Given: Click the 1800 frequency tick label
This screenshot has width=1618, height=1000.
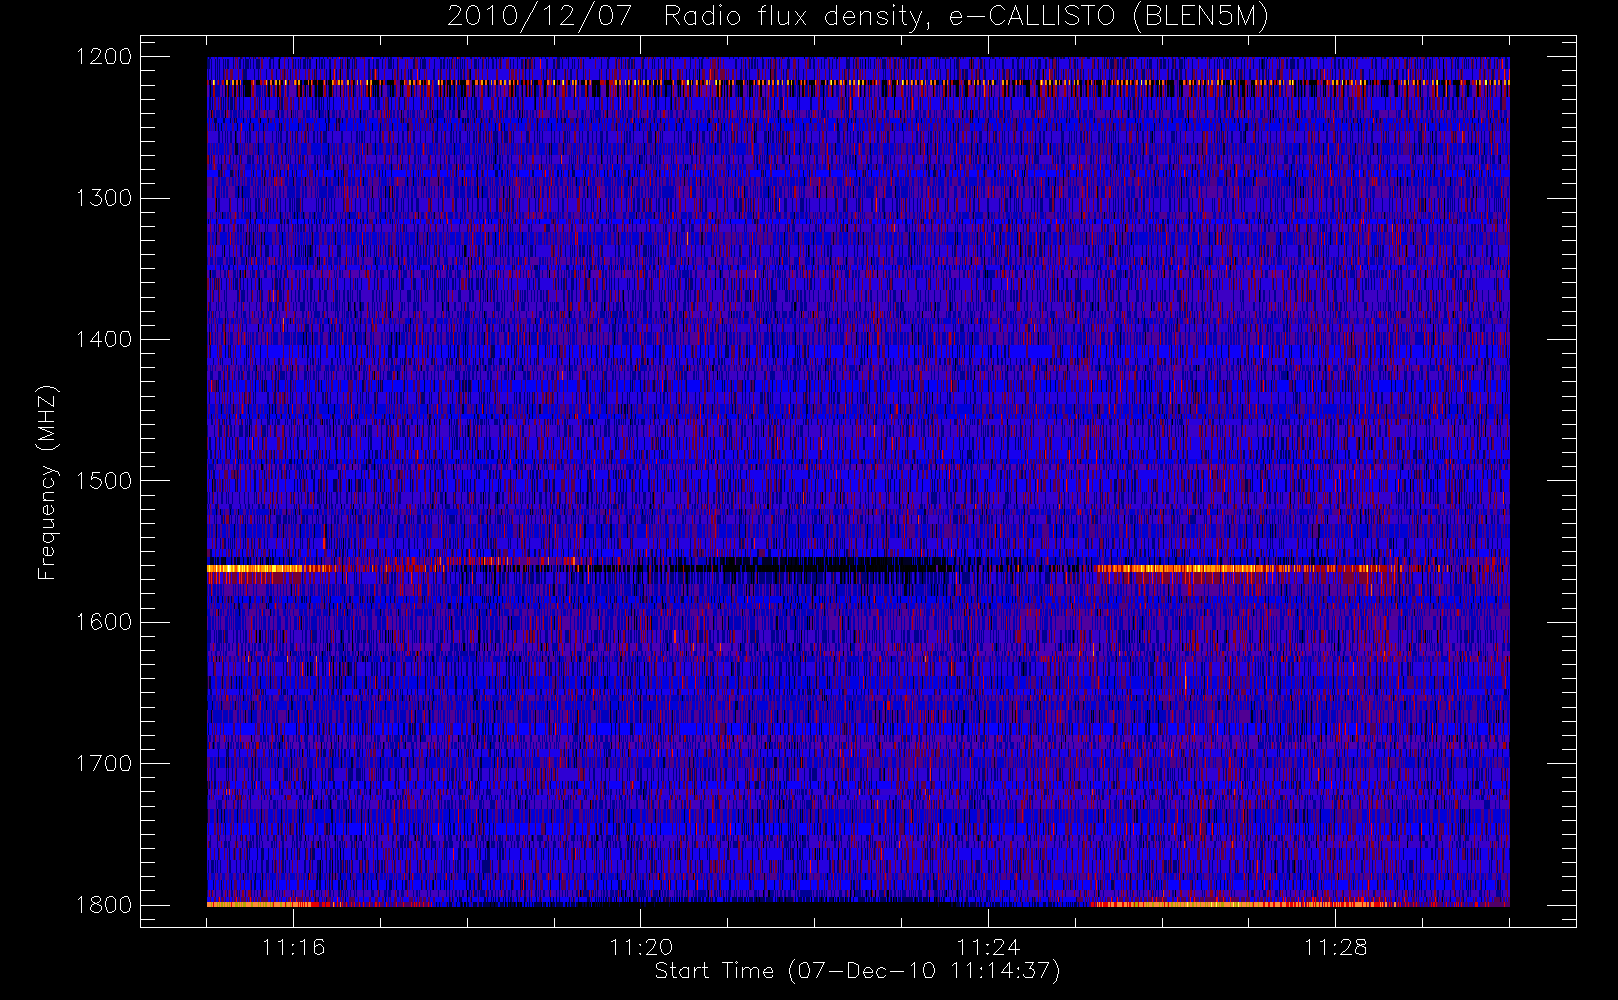Looking at the screenshot, I should [104, 904].
